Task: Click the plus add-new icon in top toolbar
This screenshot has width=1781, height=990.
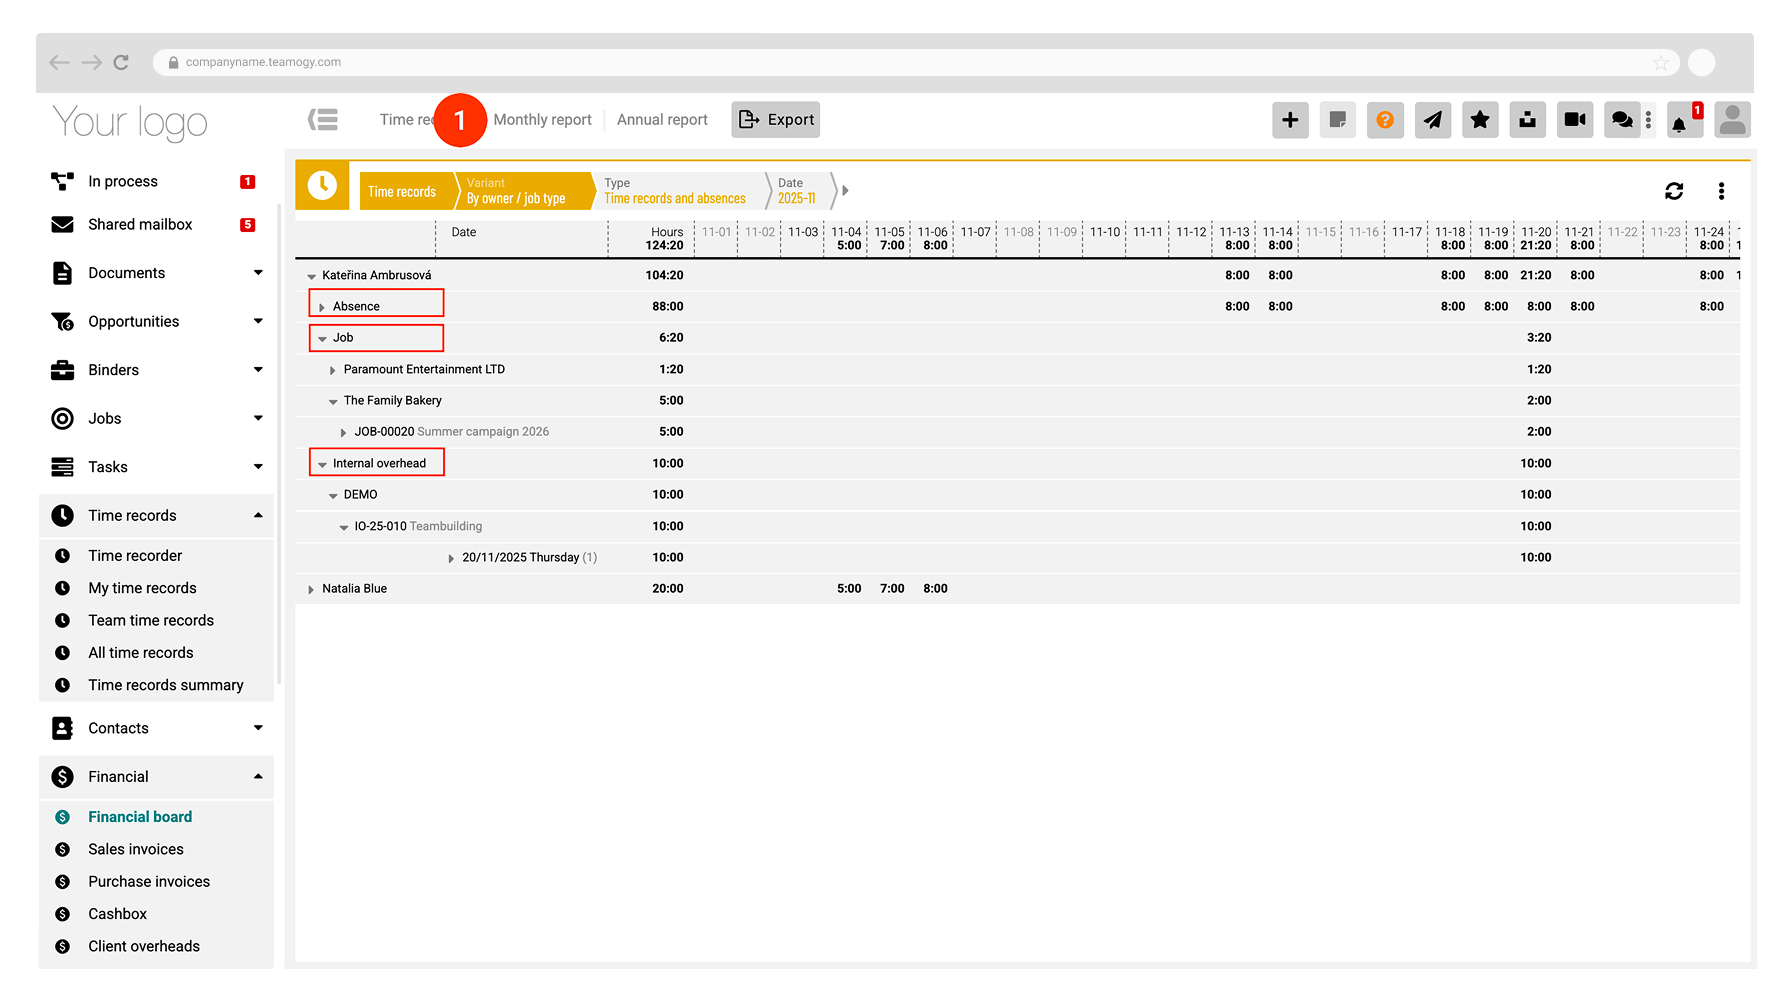Action: 1290,120
